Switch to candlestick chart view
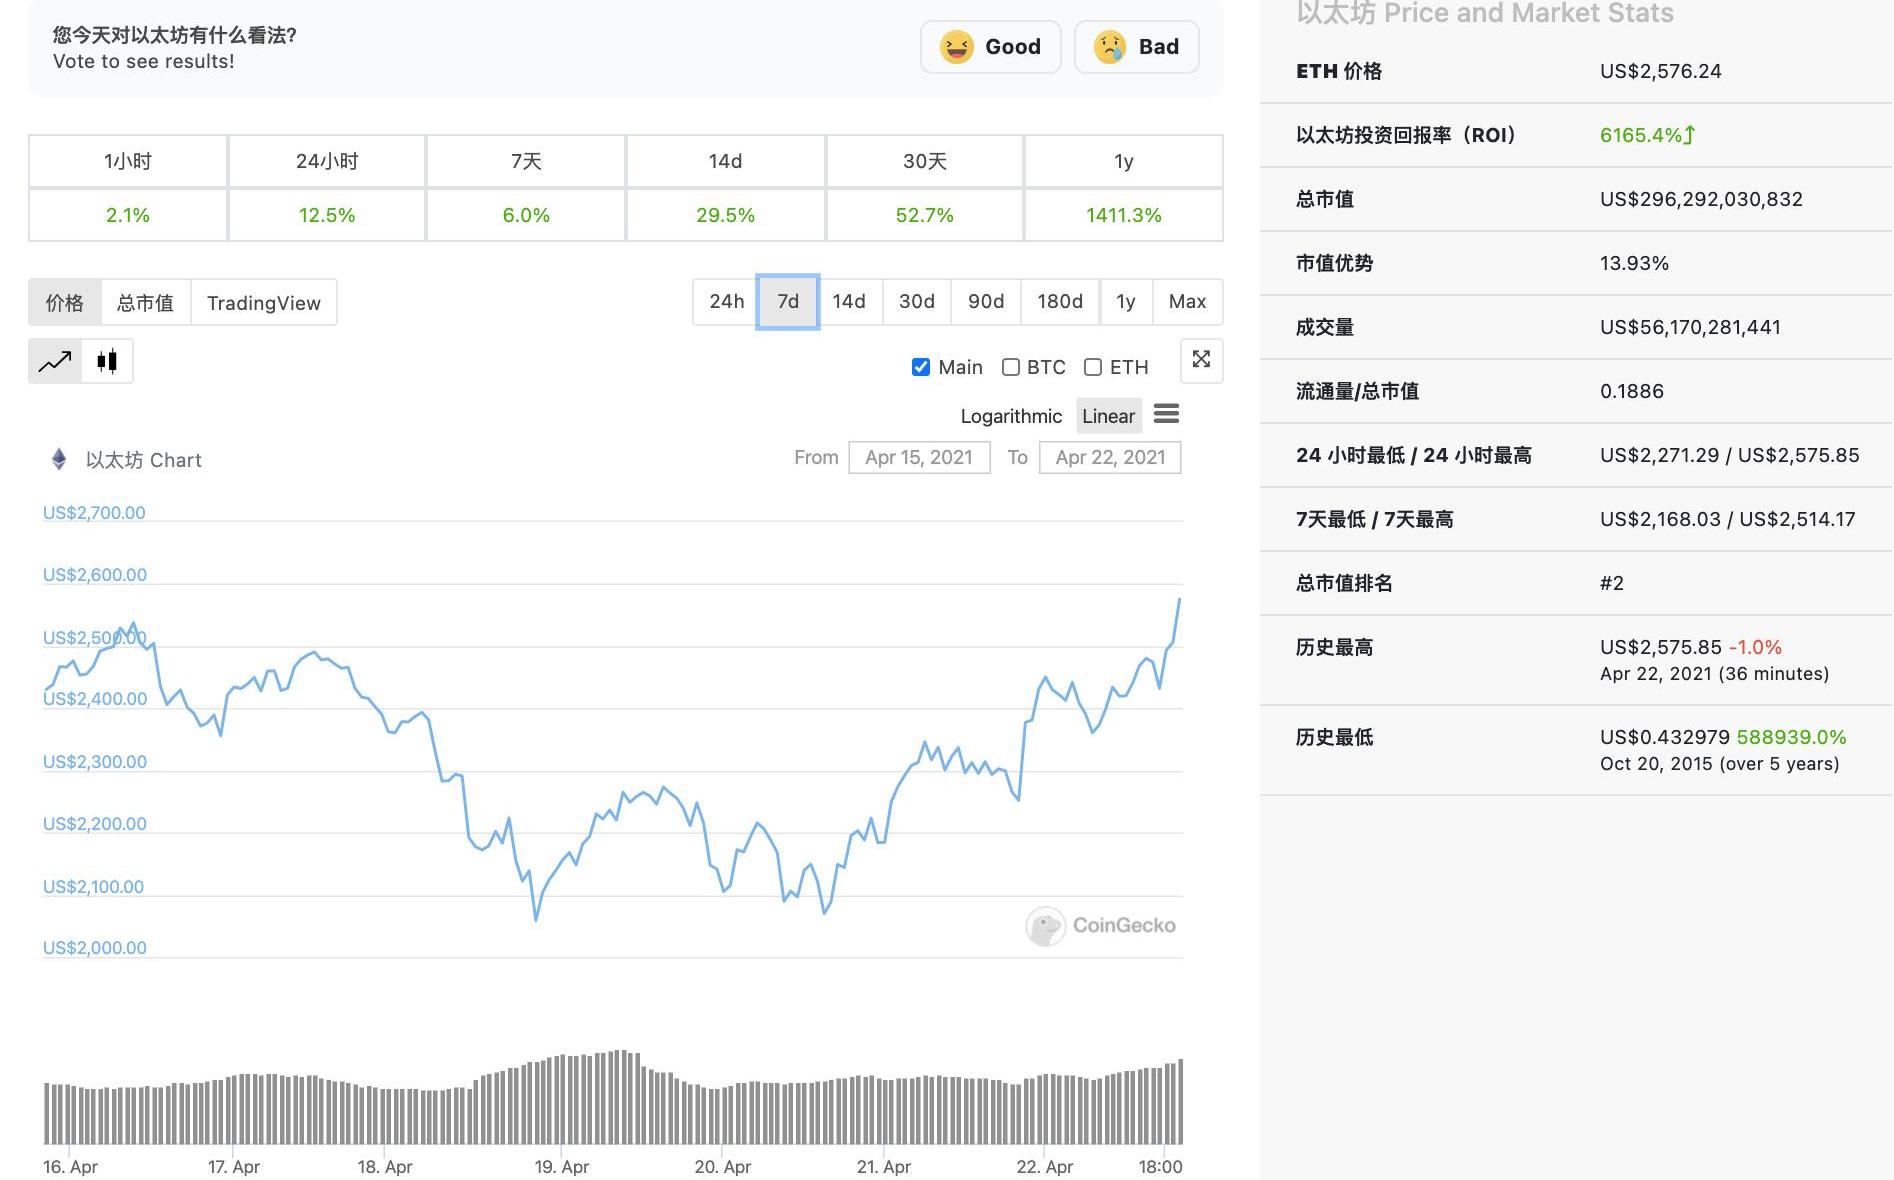1894x1180 pixels. click(107, 361)
